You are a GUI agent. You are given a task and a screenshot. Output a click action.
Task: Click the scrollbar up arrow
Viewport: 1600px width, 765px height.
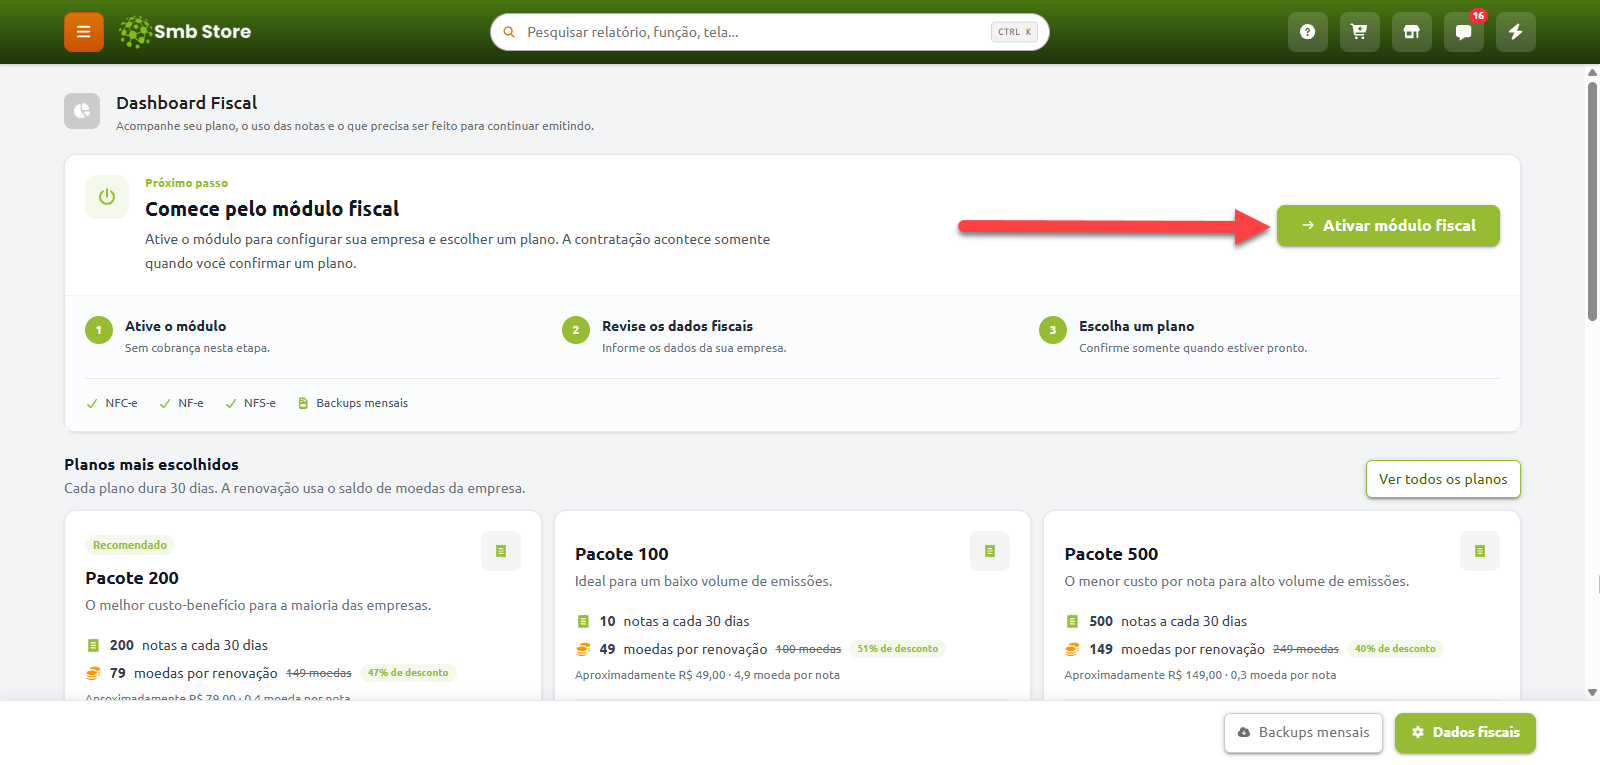point(1592,72)
